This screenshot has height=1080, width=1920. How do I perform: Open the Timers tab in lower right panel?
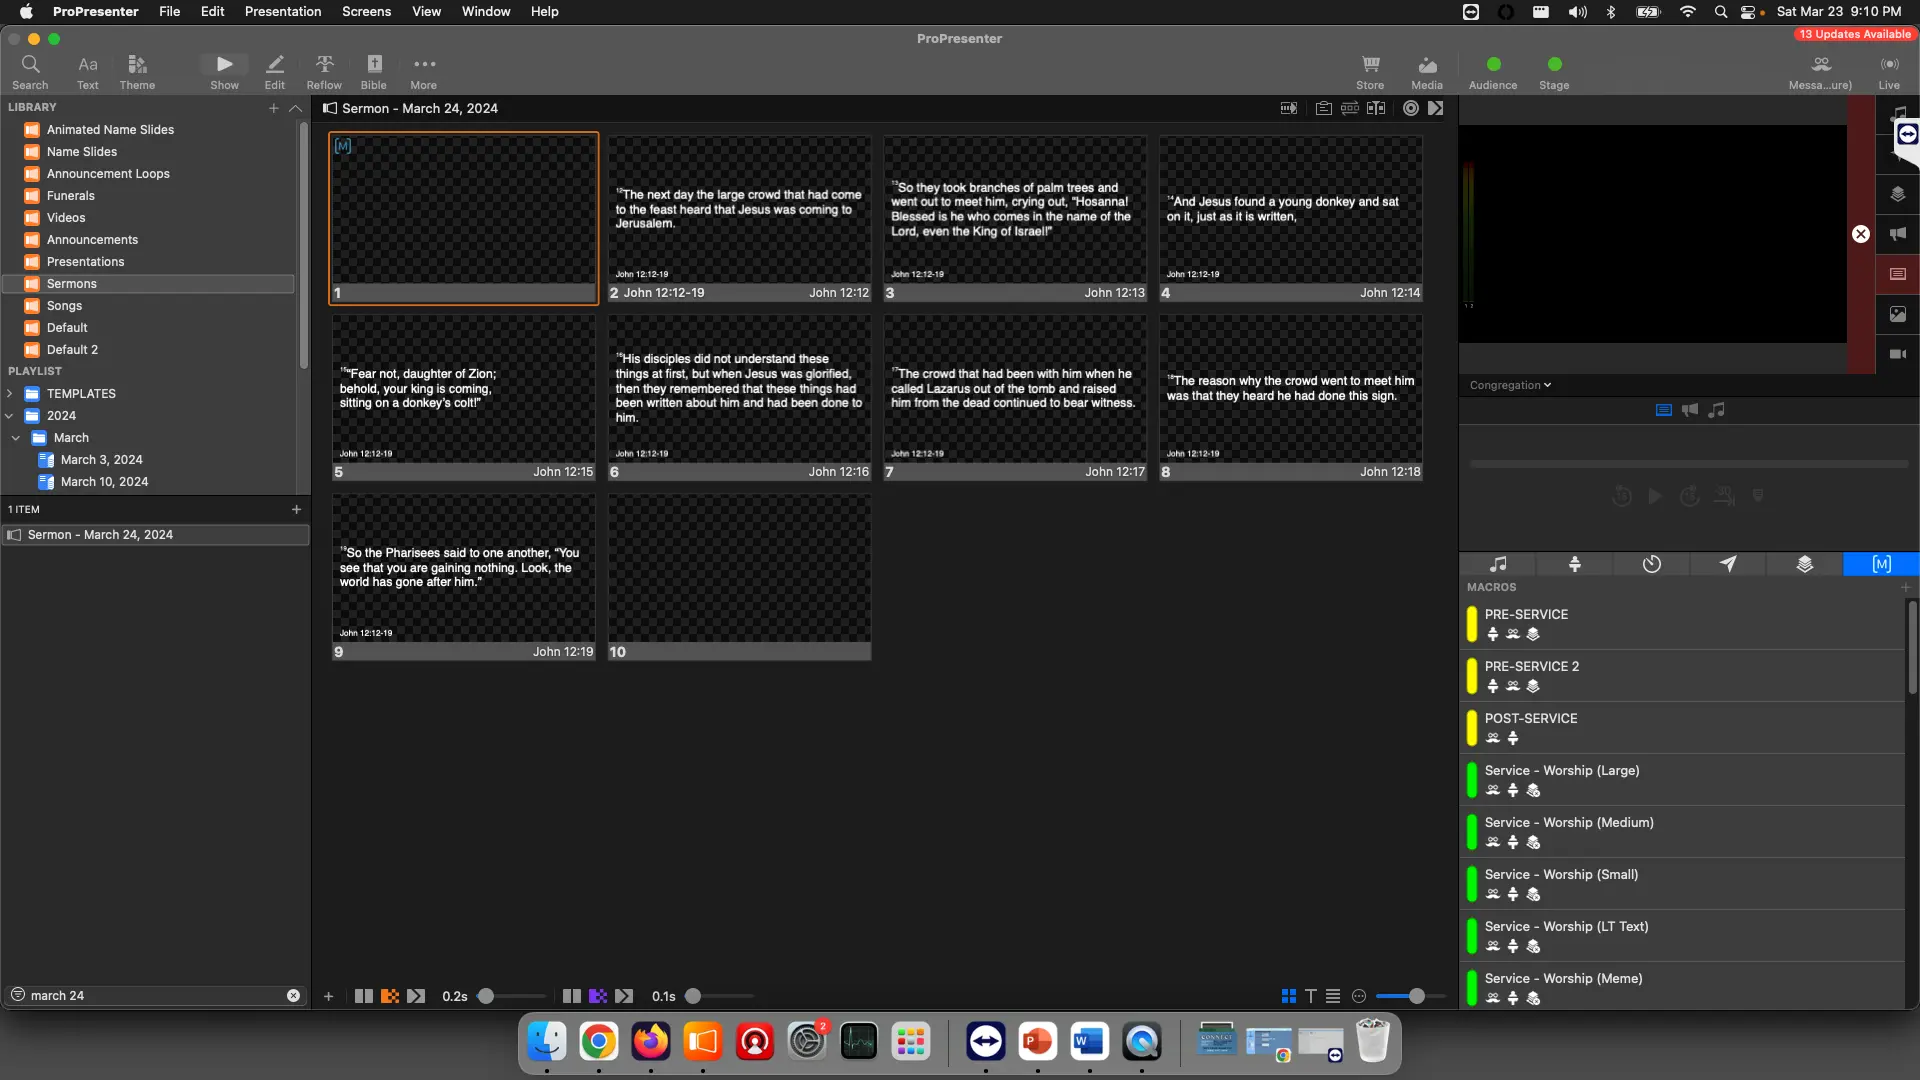(x=1651, y=564)
